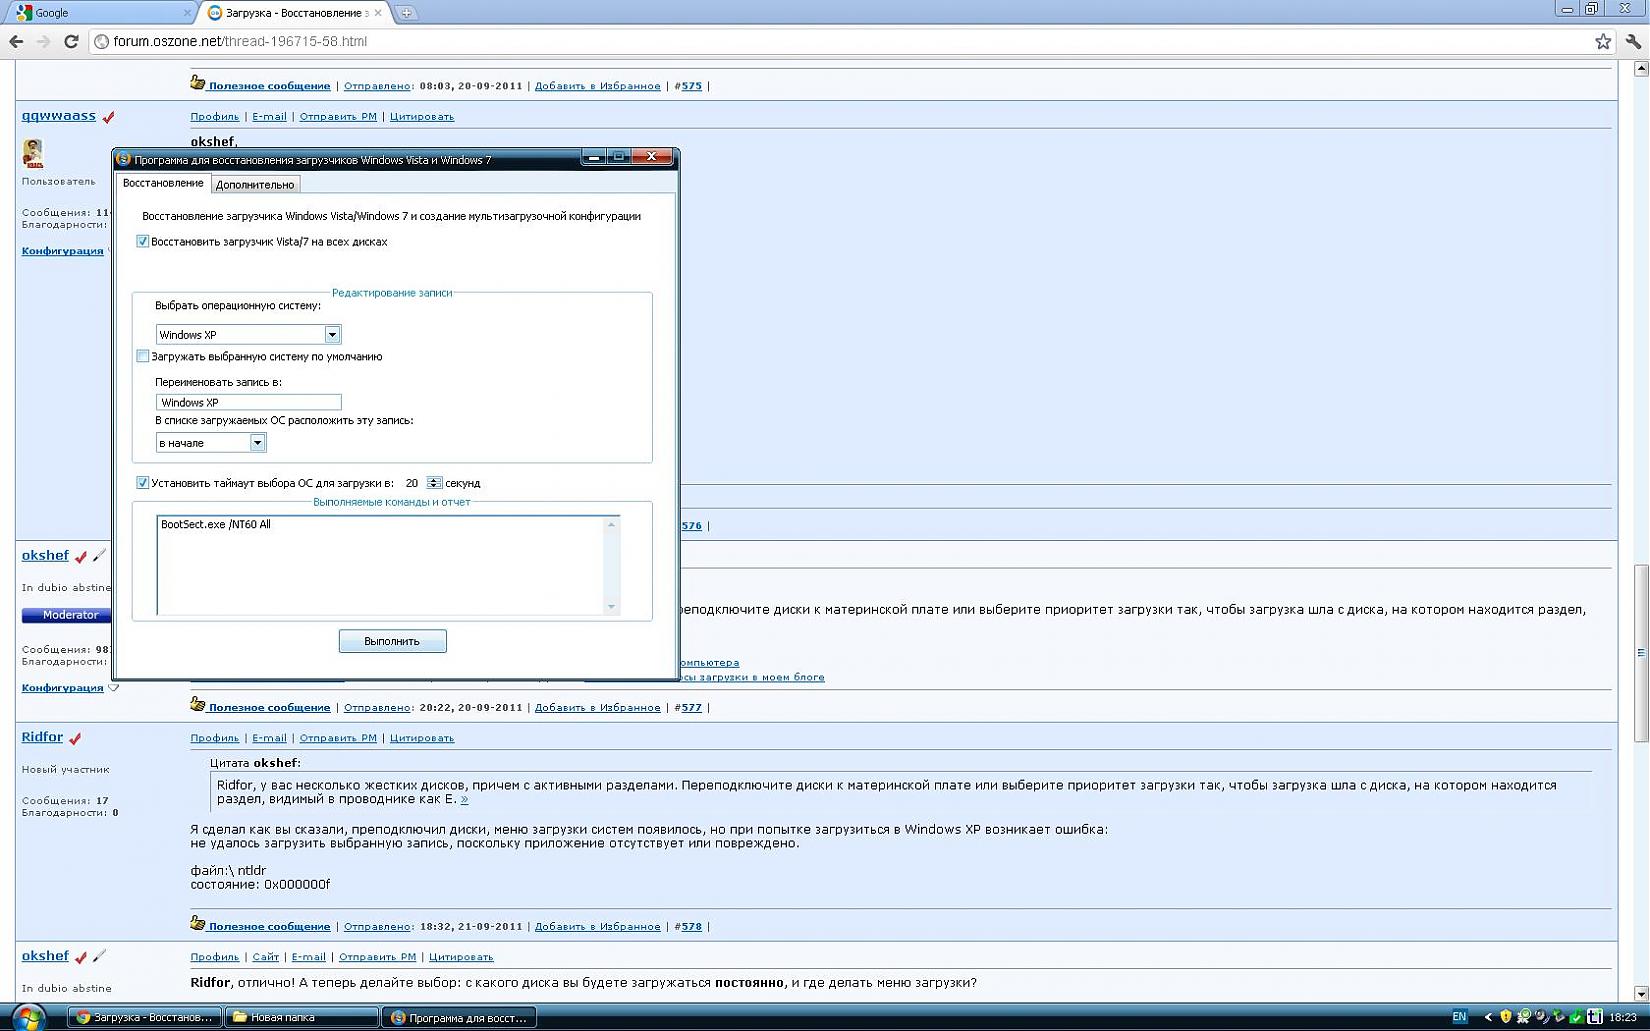Click 'Добавить в Избранное' for post #578

(x=598, y=926)
